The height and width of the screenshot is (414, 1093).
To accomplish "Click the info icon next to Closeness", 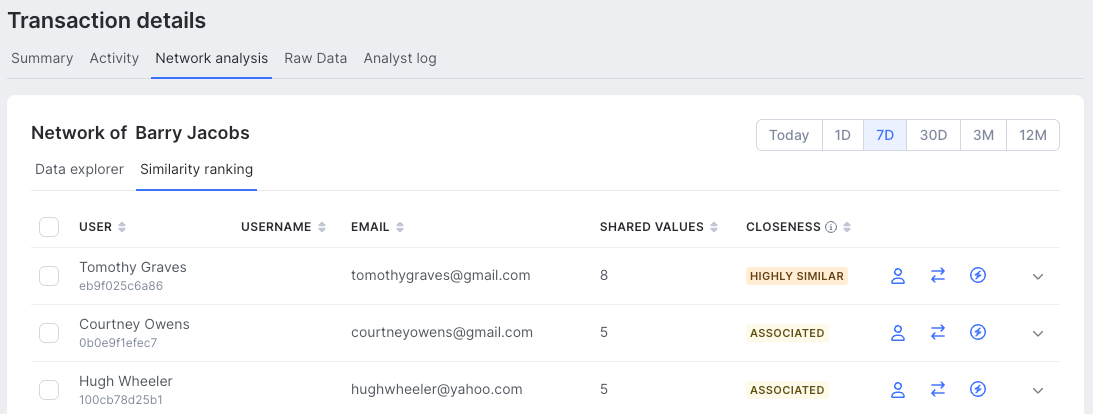I will tap(831, 227).
